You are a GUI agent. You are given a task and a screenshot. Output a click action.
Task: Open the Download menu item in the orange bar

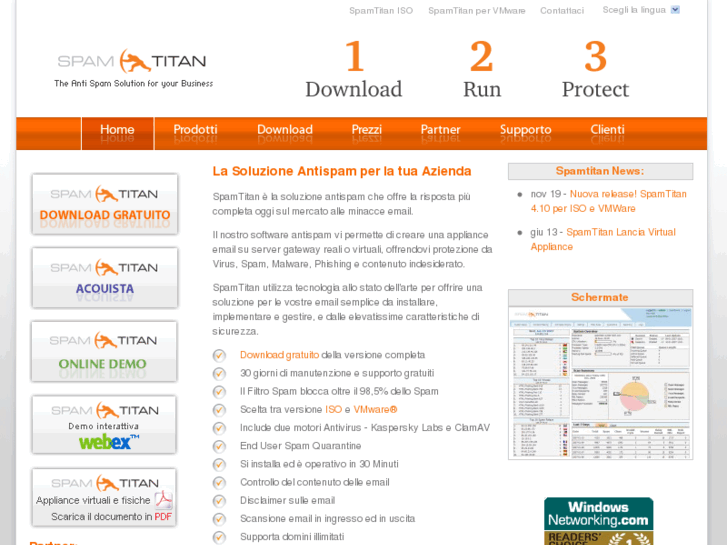285,130
